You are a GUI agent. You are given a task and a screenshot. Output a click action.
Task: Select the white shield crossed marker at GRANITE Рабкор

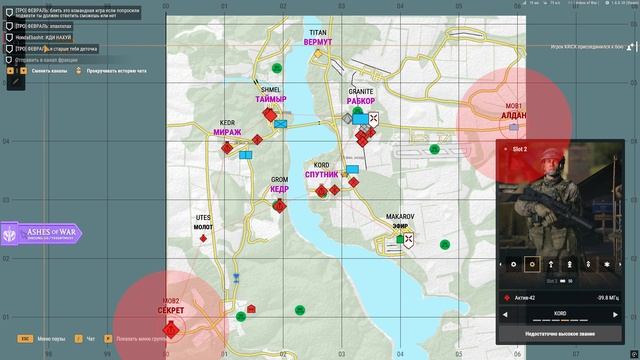373,119
